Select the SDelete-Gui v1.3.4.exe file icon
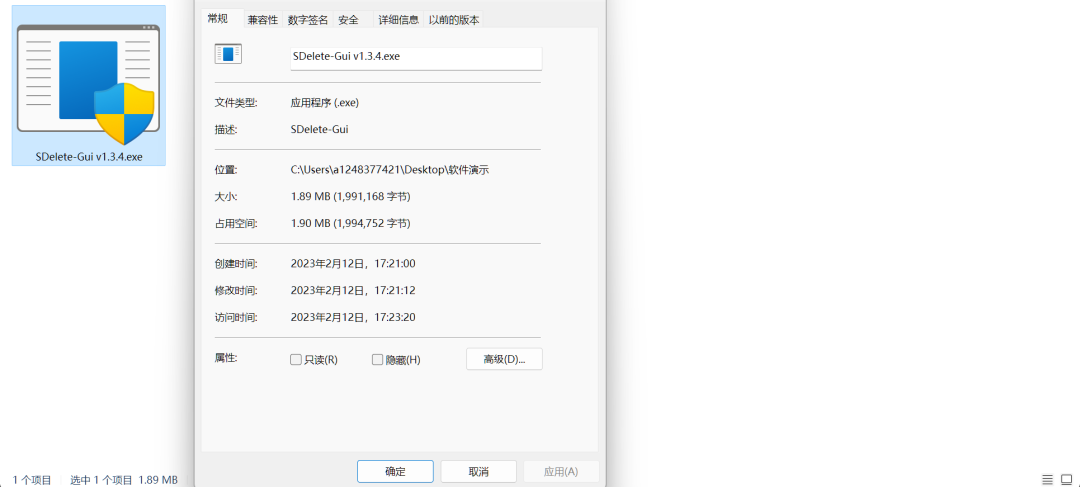Screen dimensions: 1080x487 coord(88,85)
